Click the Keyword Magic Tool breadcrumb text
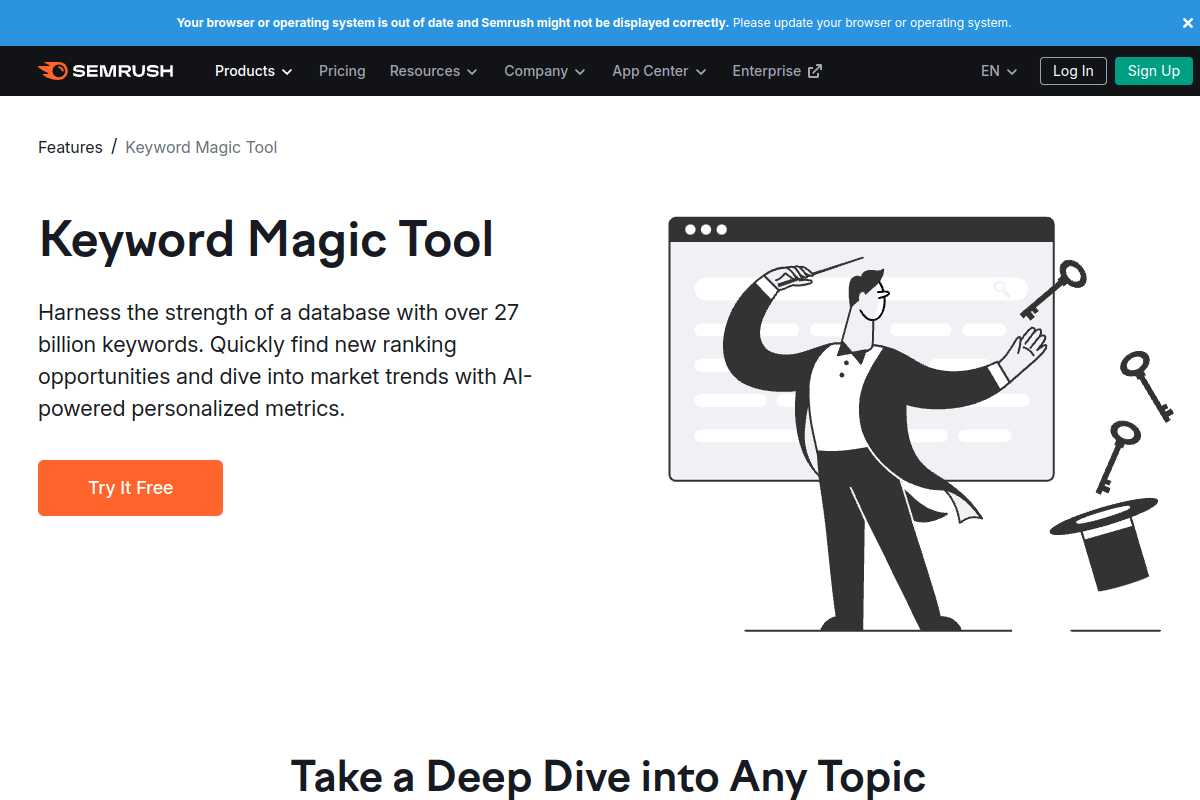This screenshot has height=800, width=1200. (201, 147)
